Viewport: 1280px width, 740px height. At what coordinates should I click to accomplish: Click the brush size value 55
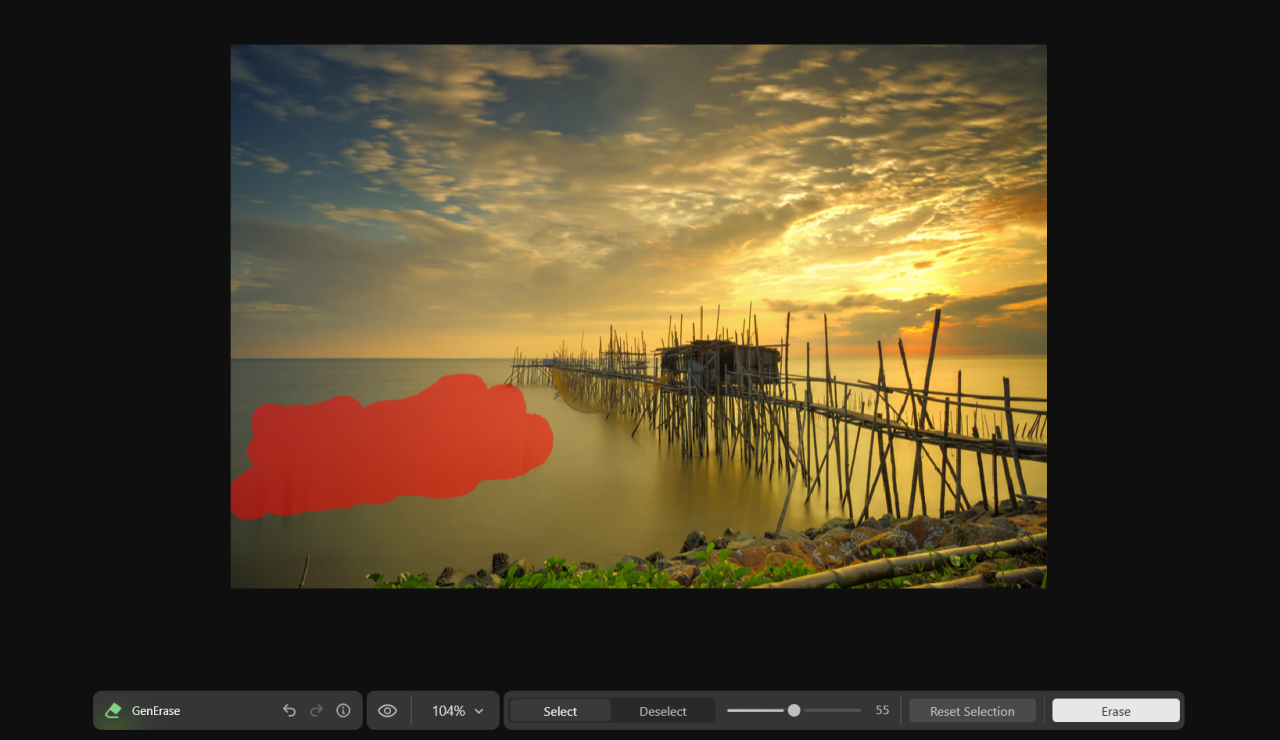click(x=882, y=710)
